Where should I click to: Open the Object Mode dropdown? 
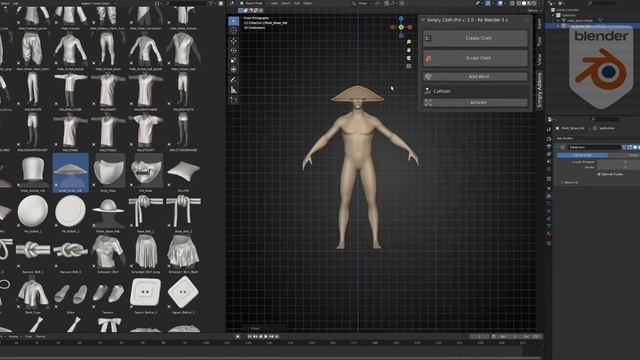(x=253, y=3)
